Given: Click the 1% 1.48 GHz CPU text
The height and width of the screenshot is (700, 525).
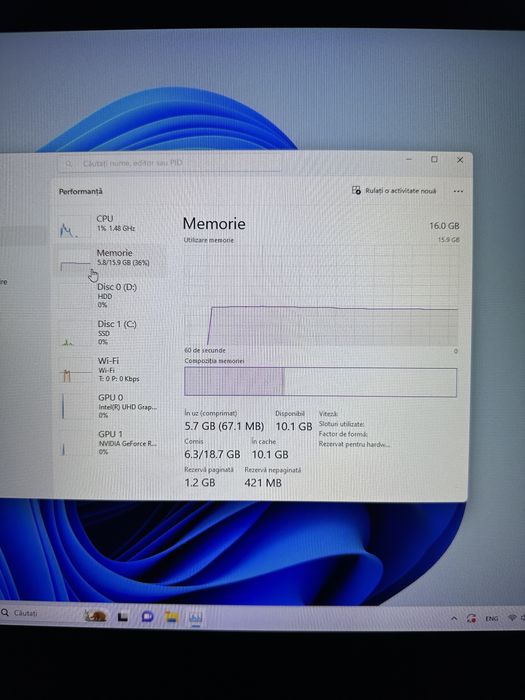Looking at the screenshot, I should click(116, 228).
